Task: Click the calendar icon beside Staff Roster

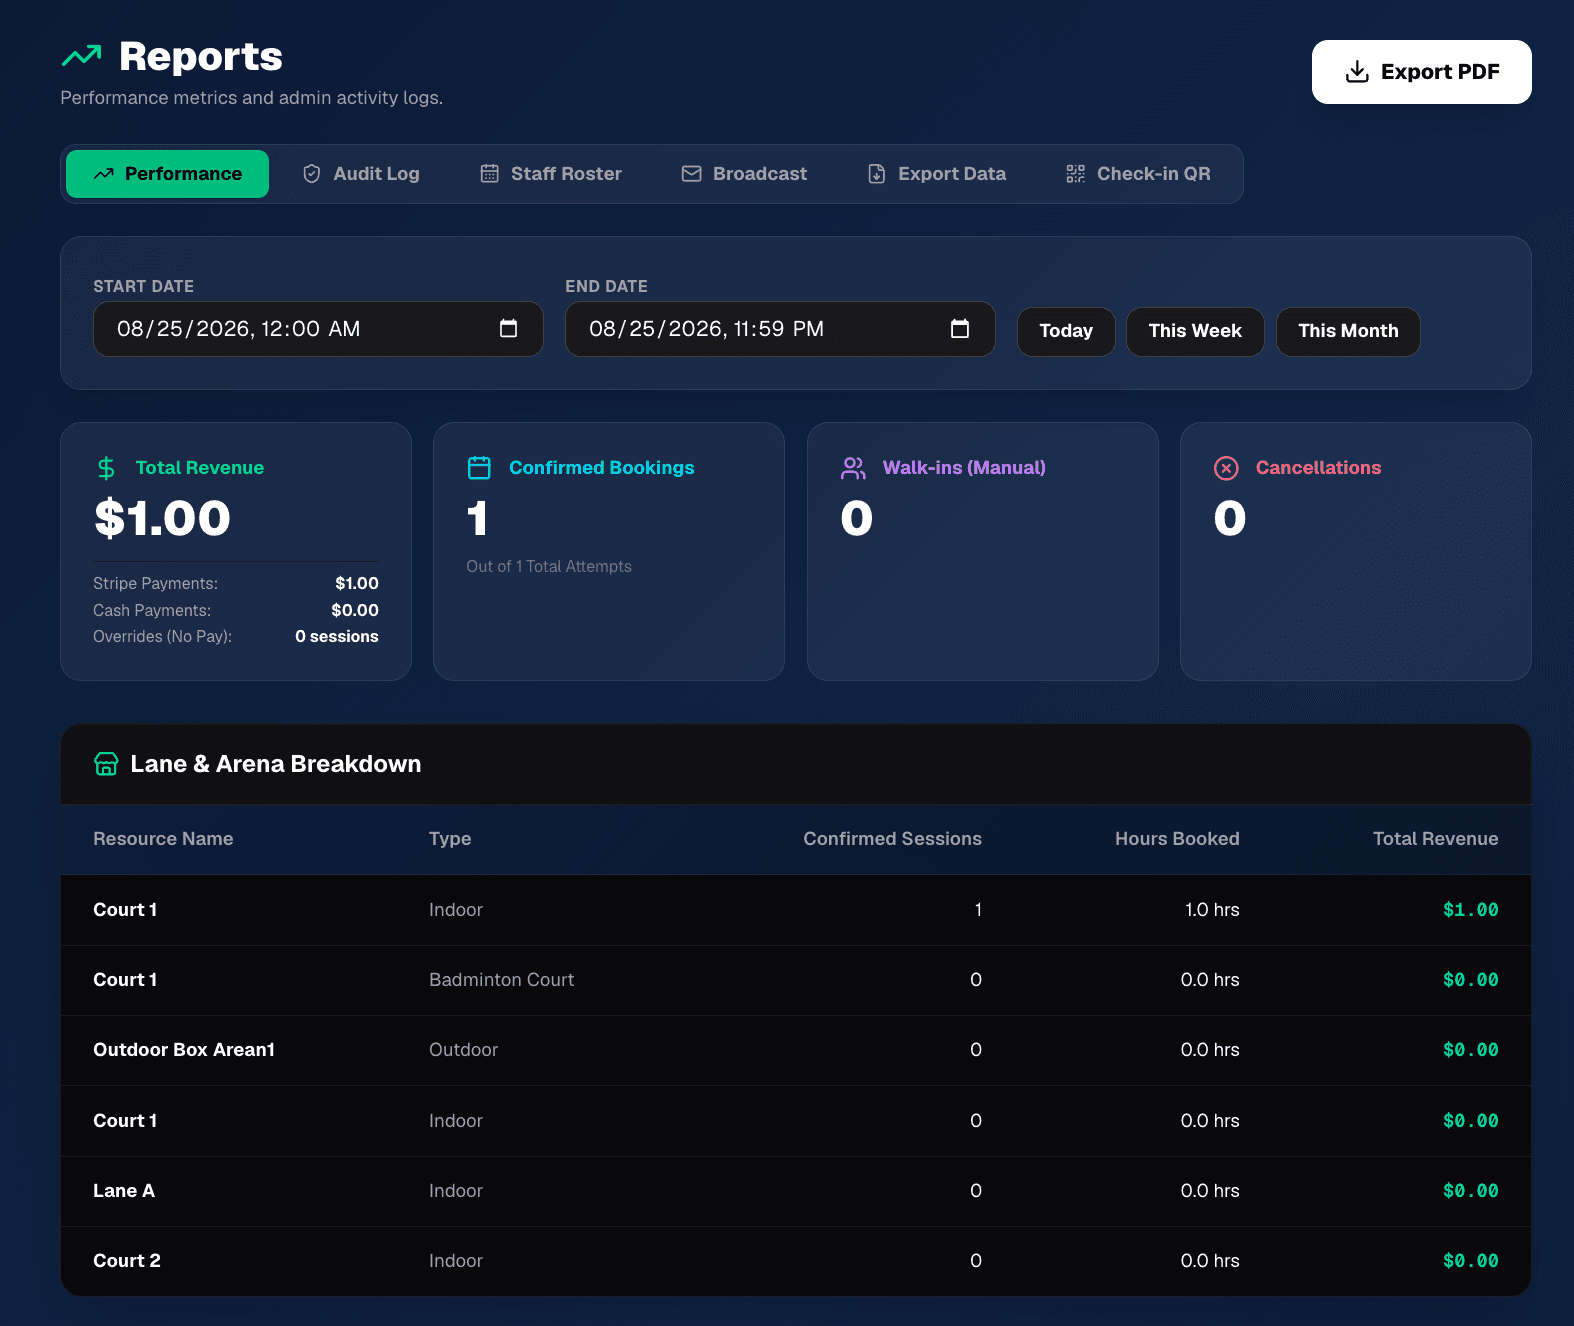Action: 489,174
